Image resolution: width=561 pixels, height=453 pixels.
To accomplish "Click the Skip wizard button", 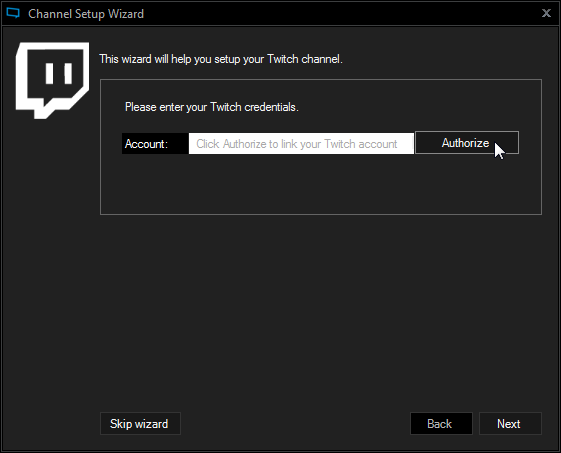I will point(140,424).
